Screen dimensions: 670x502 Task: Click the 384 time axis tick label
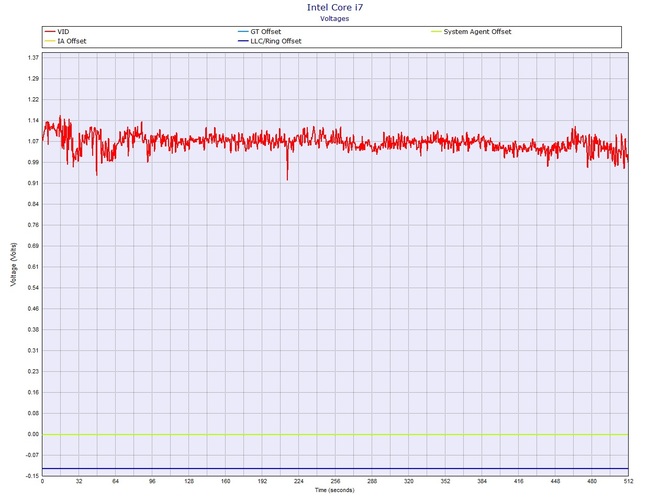click(482, 481)
